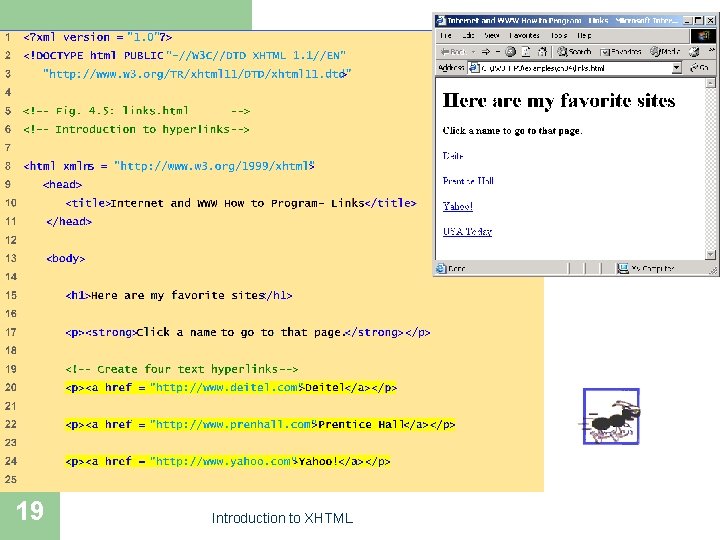Click the My Computer zone status icon
This screenshot has width=720, height=540.
(623, 268)
